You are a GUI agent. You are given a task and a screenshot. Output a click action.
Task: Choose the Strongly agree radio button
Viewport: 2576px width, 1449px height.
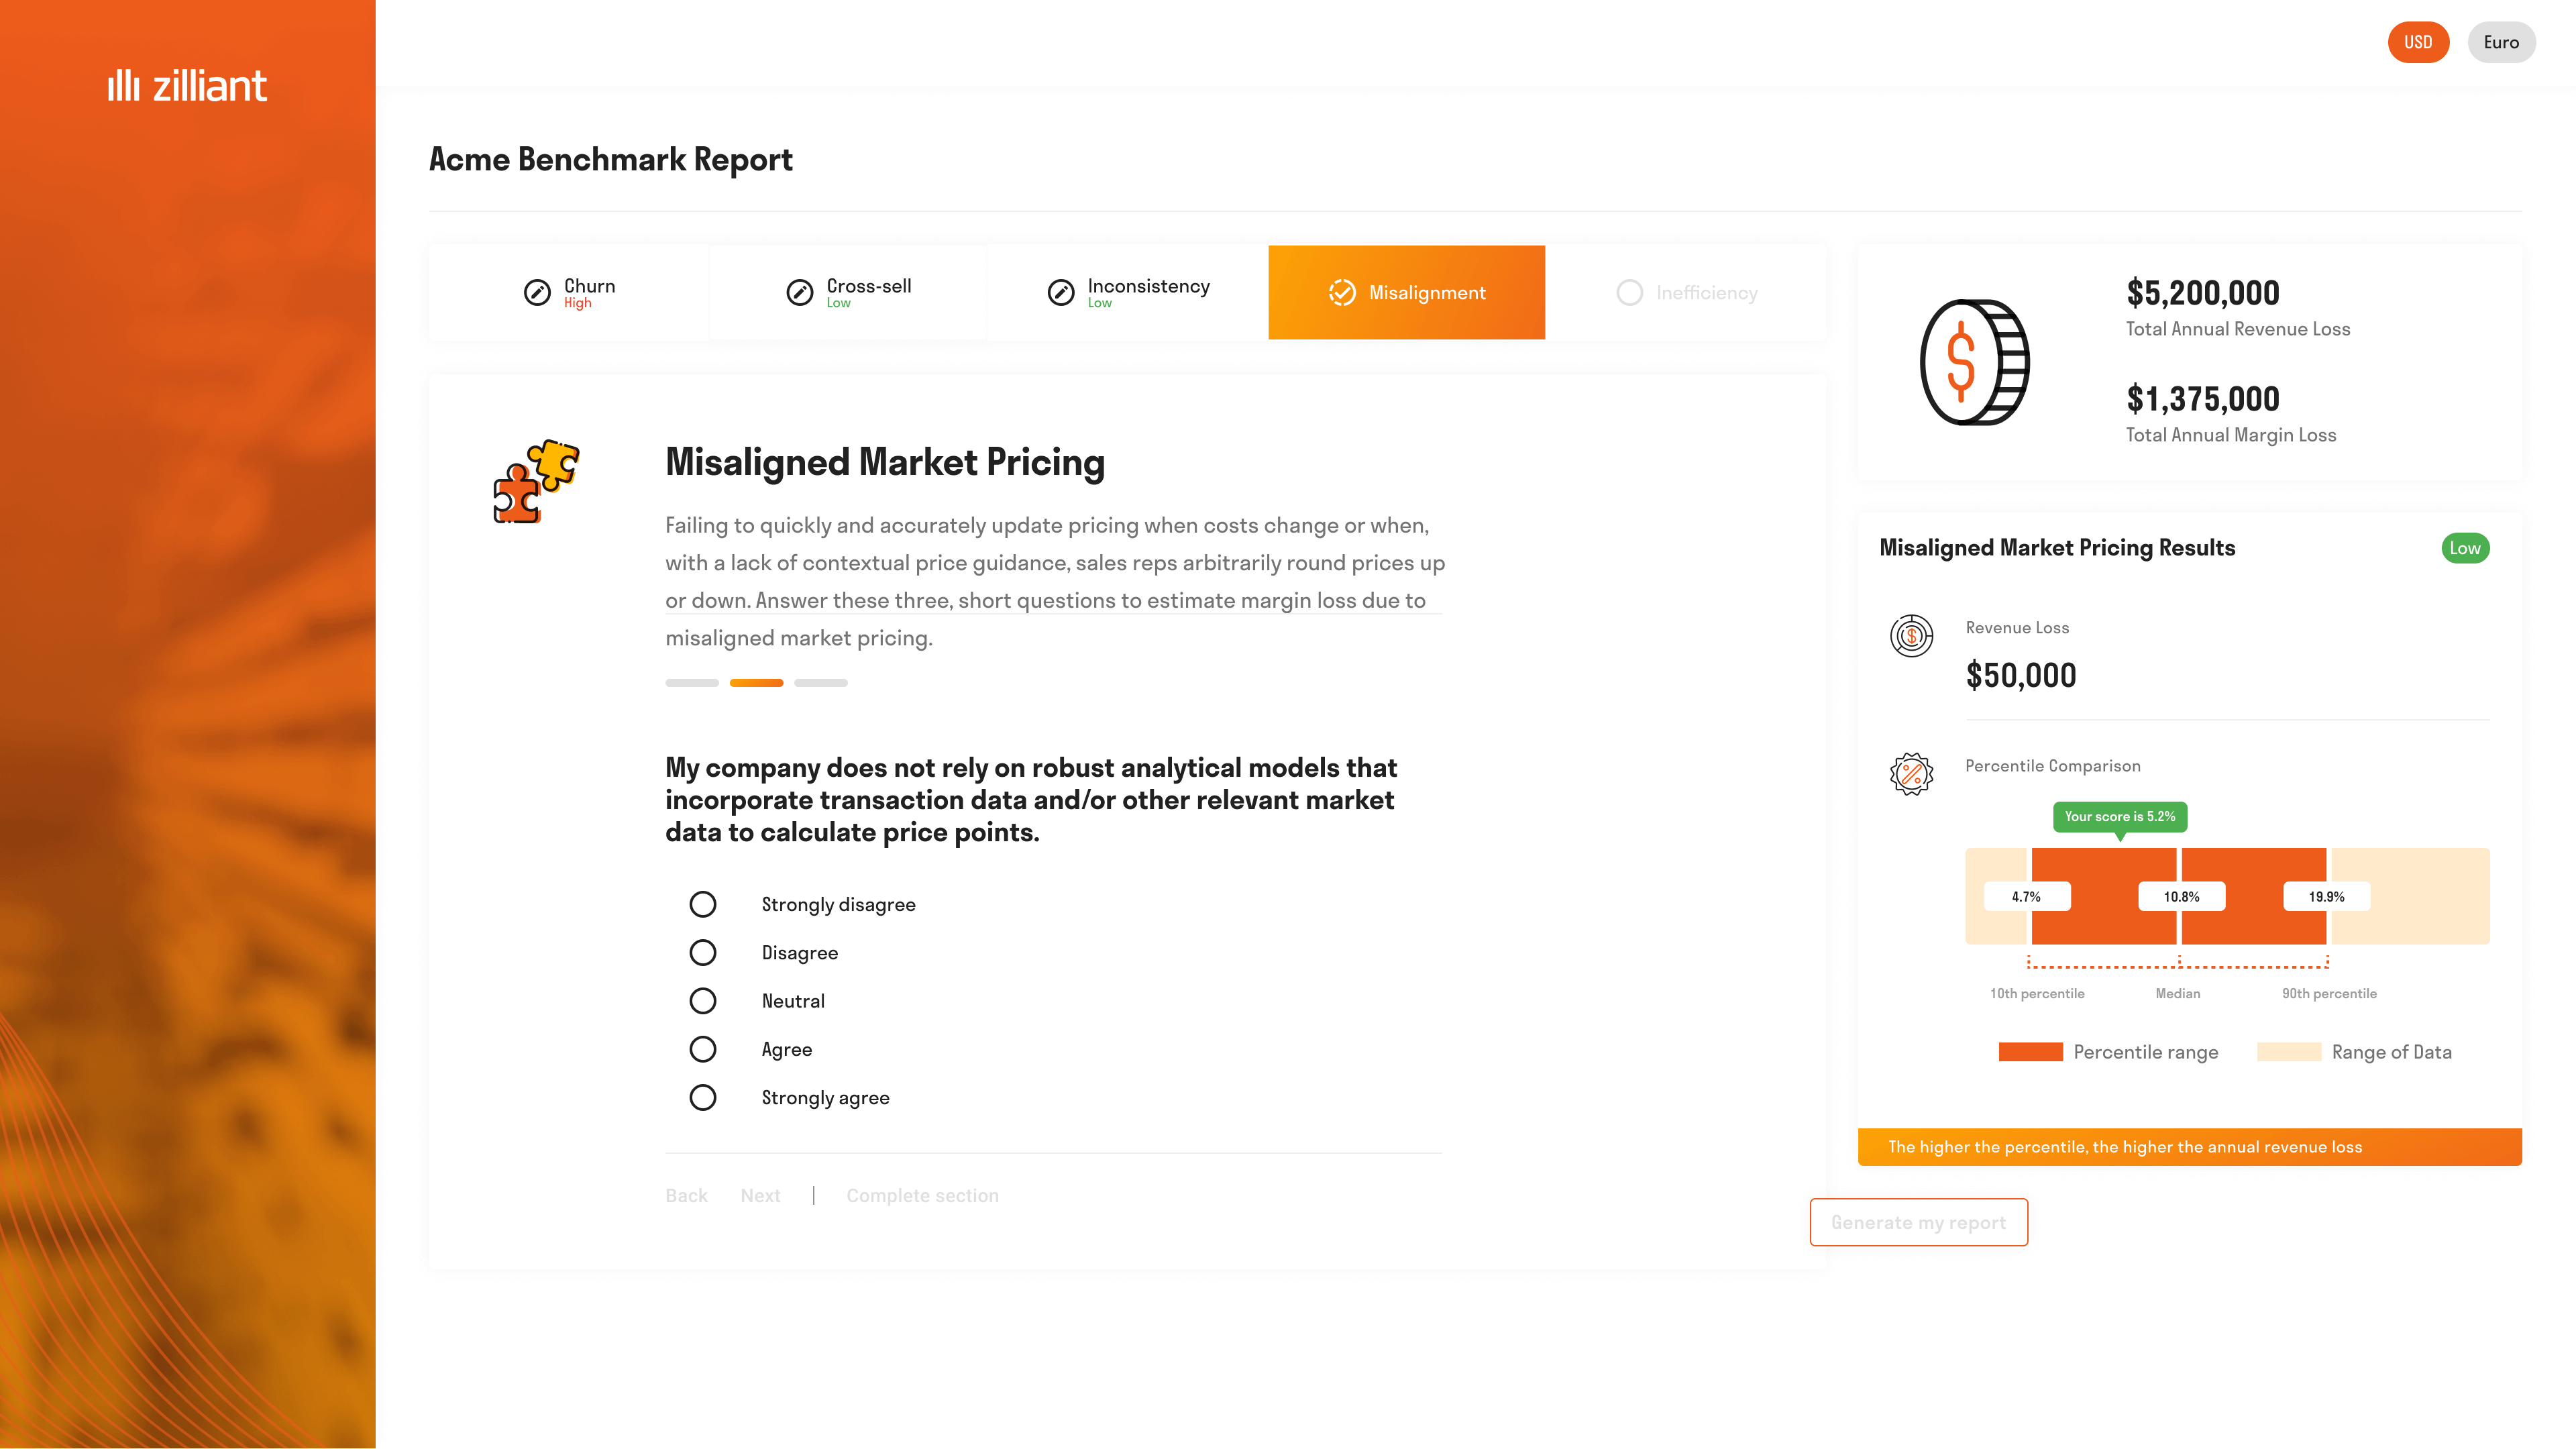pyautogui.click(x=703, y=1098)
